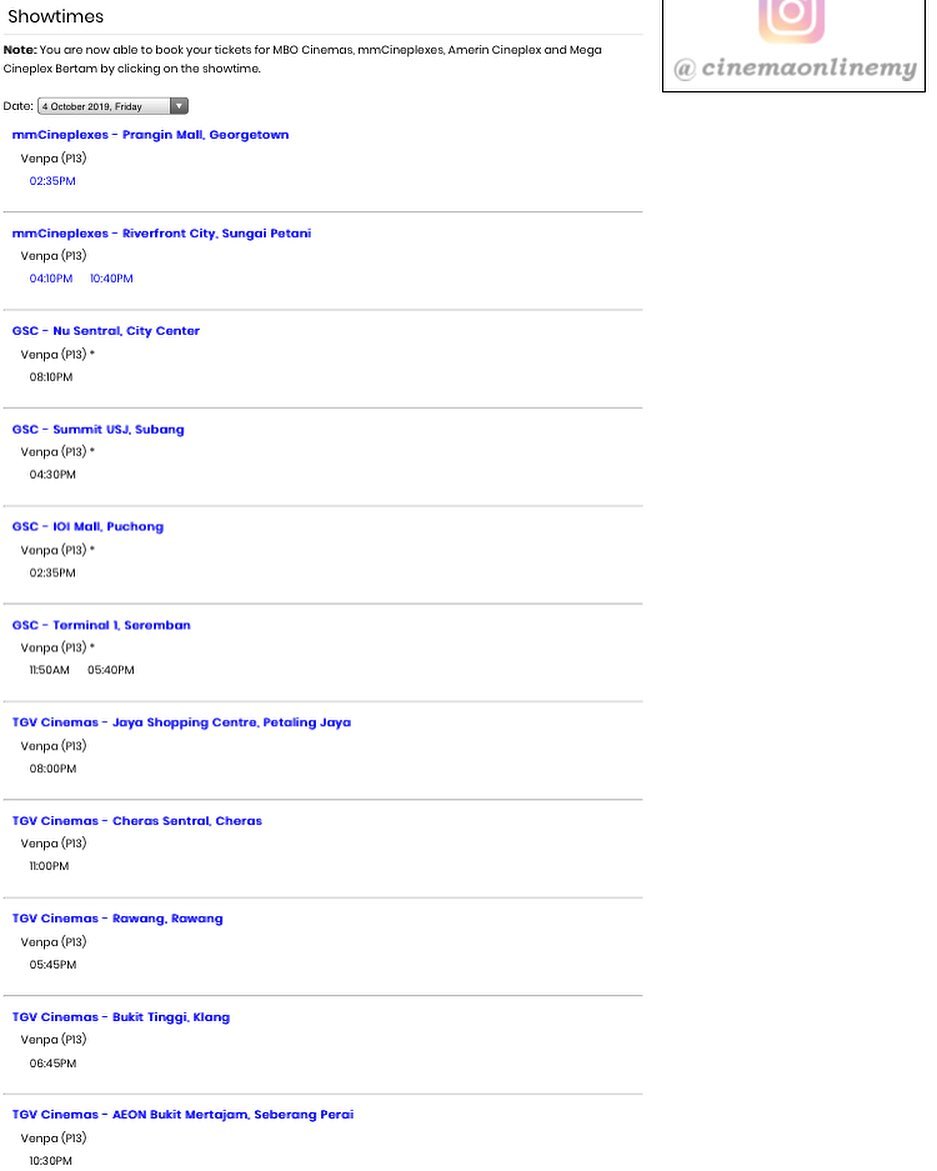Image resolution: width=937 pixels, height=1171 pixels.
Task: Select the 08:10PM showtime at Nu Sentral
Action: pos(51,377)
